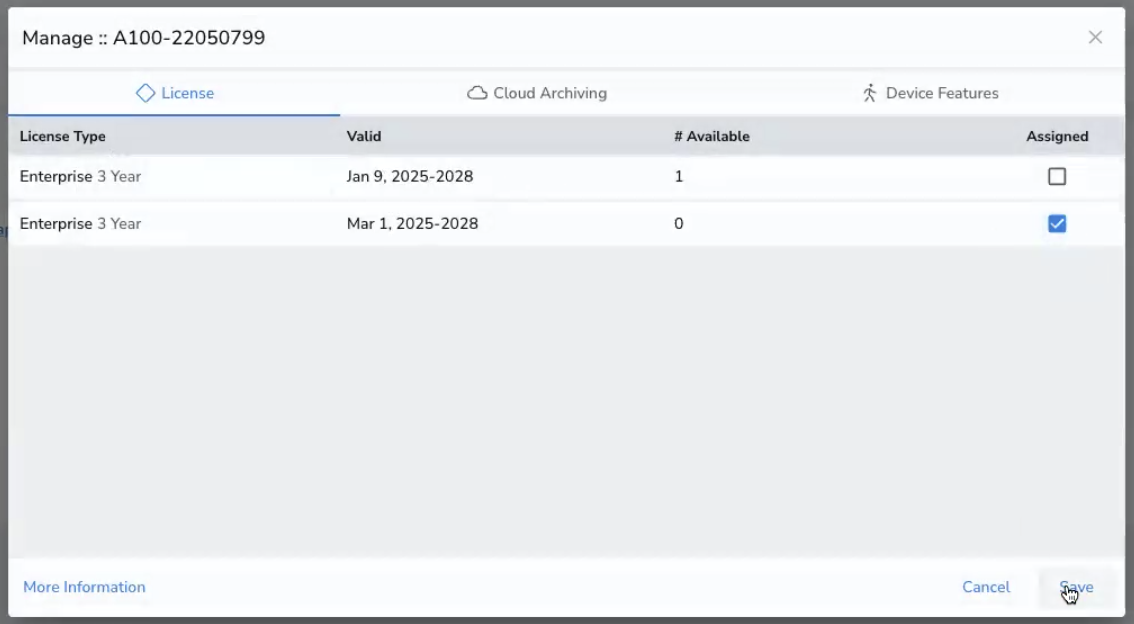The image size is (1134, 624).
Task: Click the Cancel button
Action: tap(986, 587)
